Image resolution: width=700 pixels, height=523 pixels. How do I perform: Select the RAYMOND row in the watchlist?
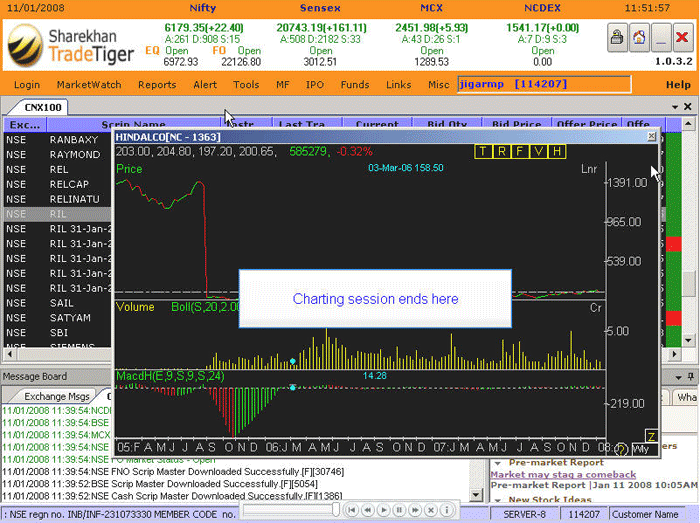(57, 155)
